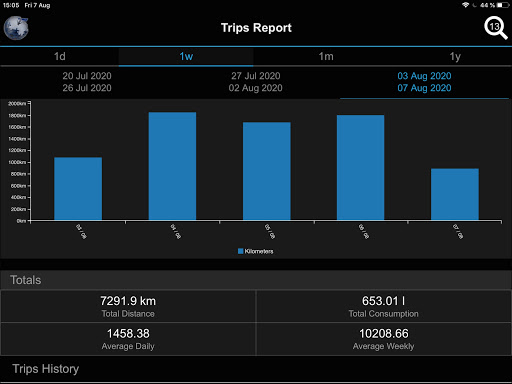The image size is (512, 384).
Task: Tap the first bar for 03/08
Action: pos(78,189)
